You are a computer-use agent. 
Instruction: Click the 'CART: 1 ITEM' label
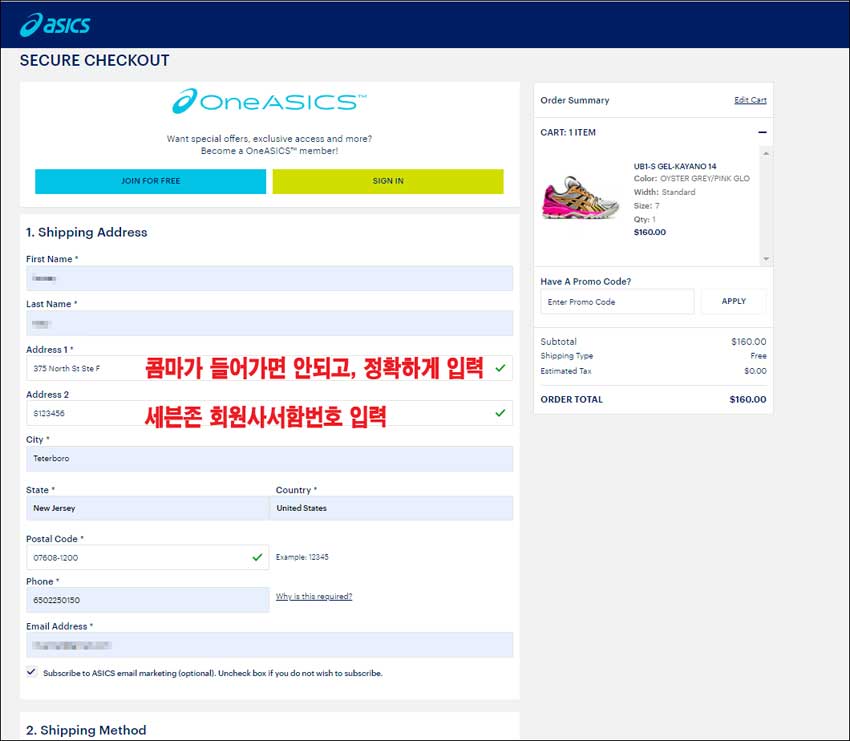click(568, 132)
